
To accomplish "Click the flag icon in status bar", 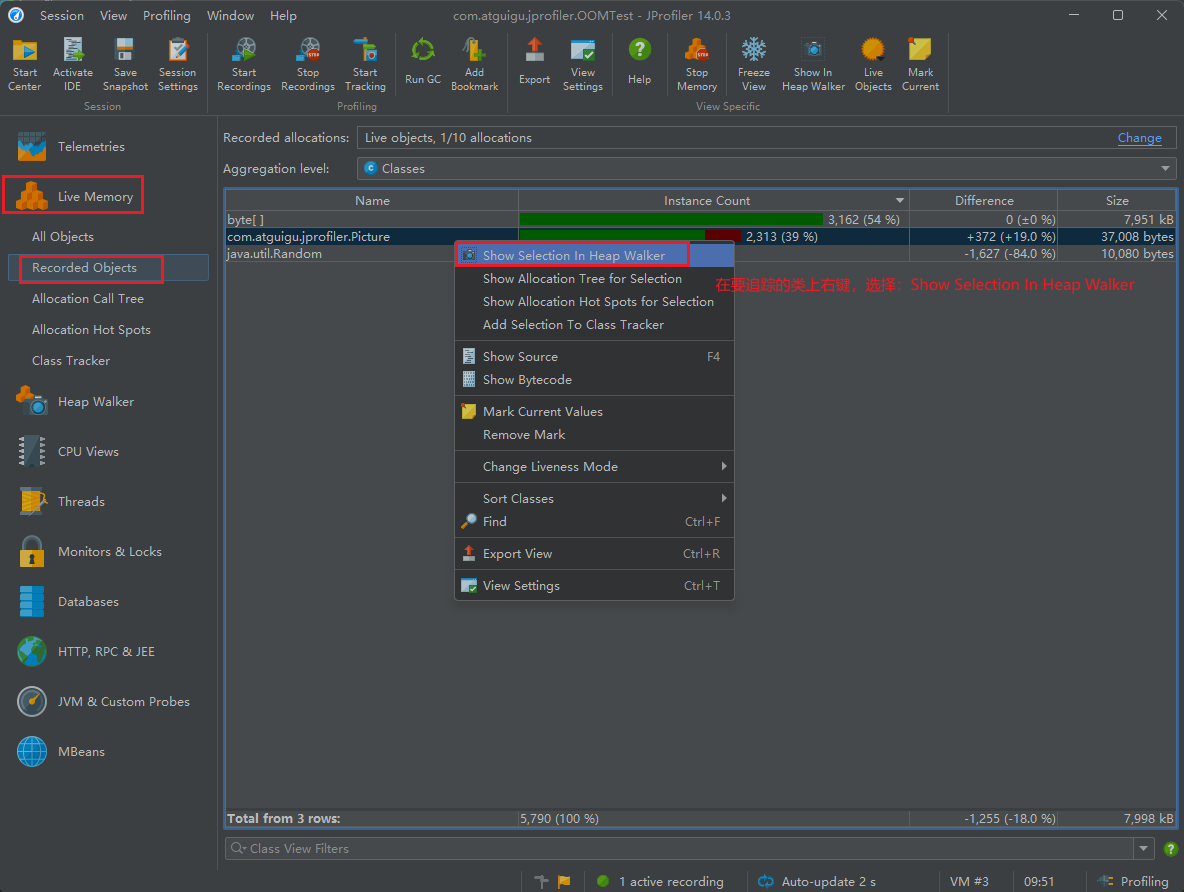I will (564, 881).
